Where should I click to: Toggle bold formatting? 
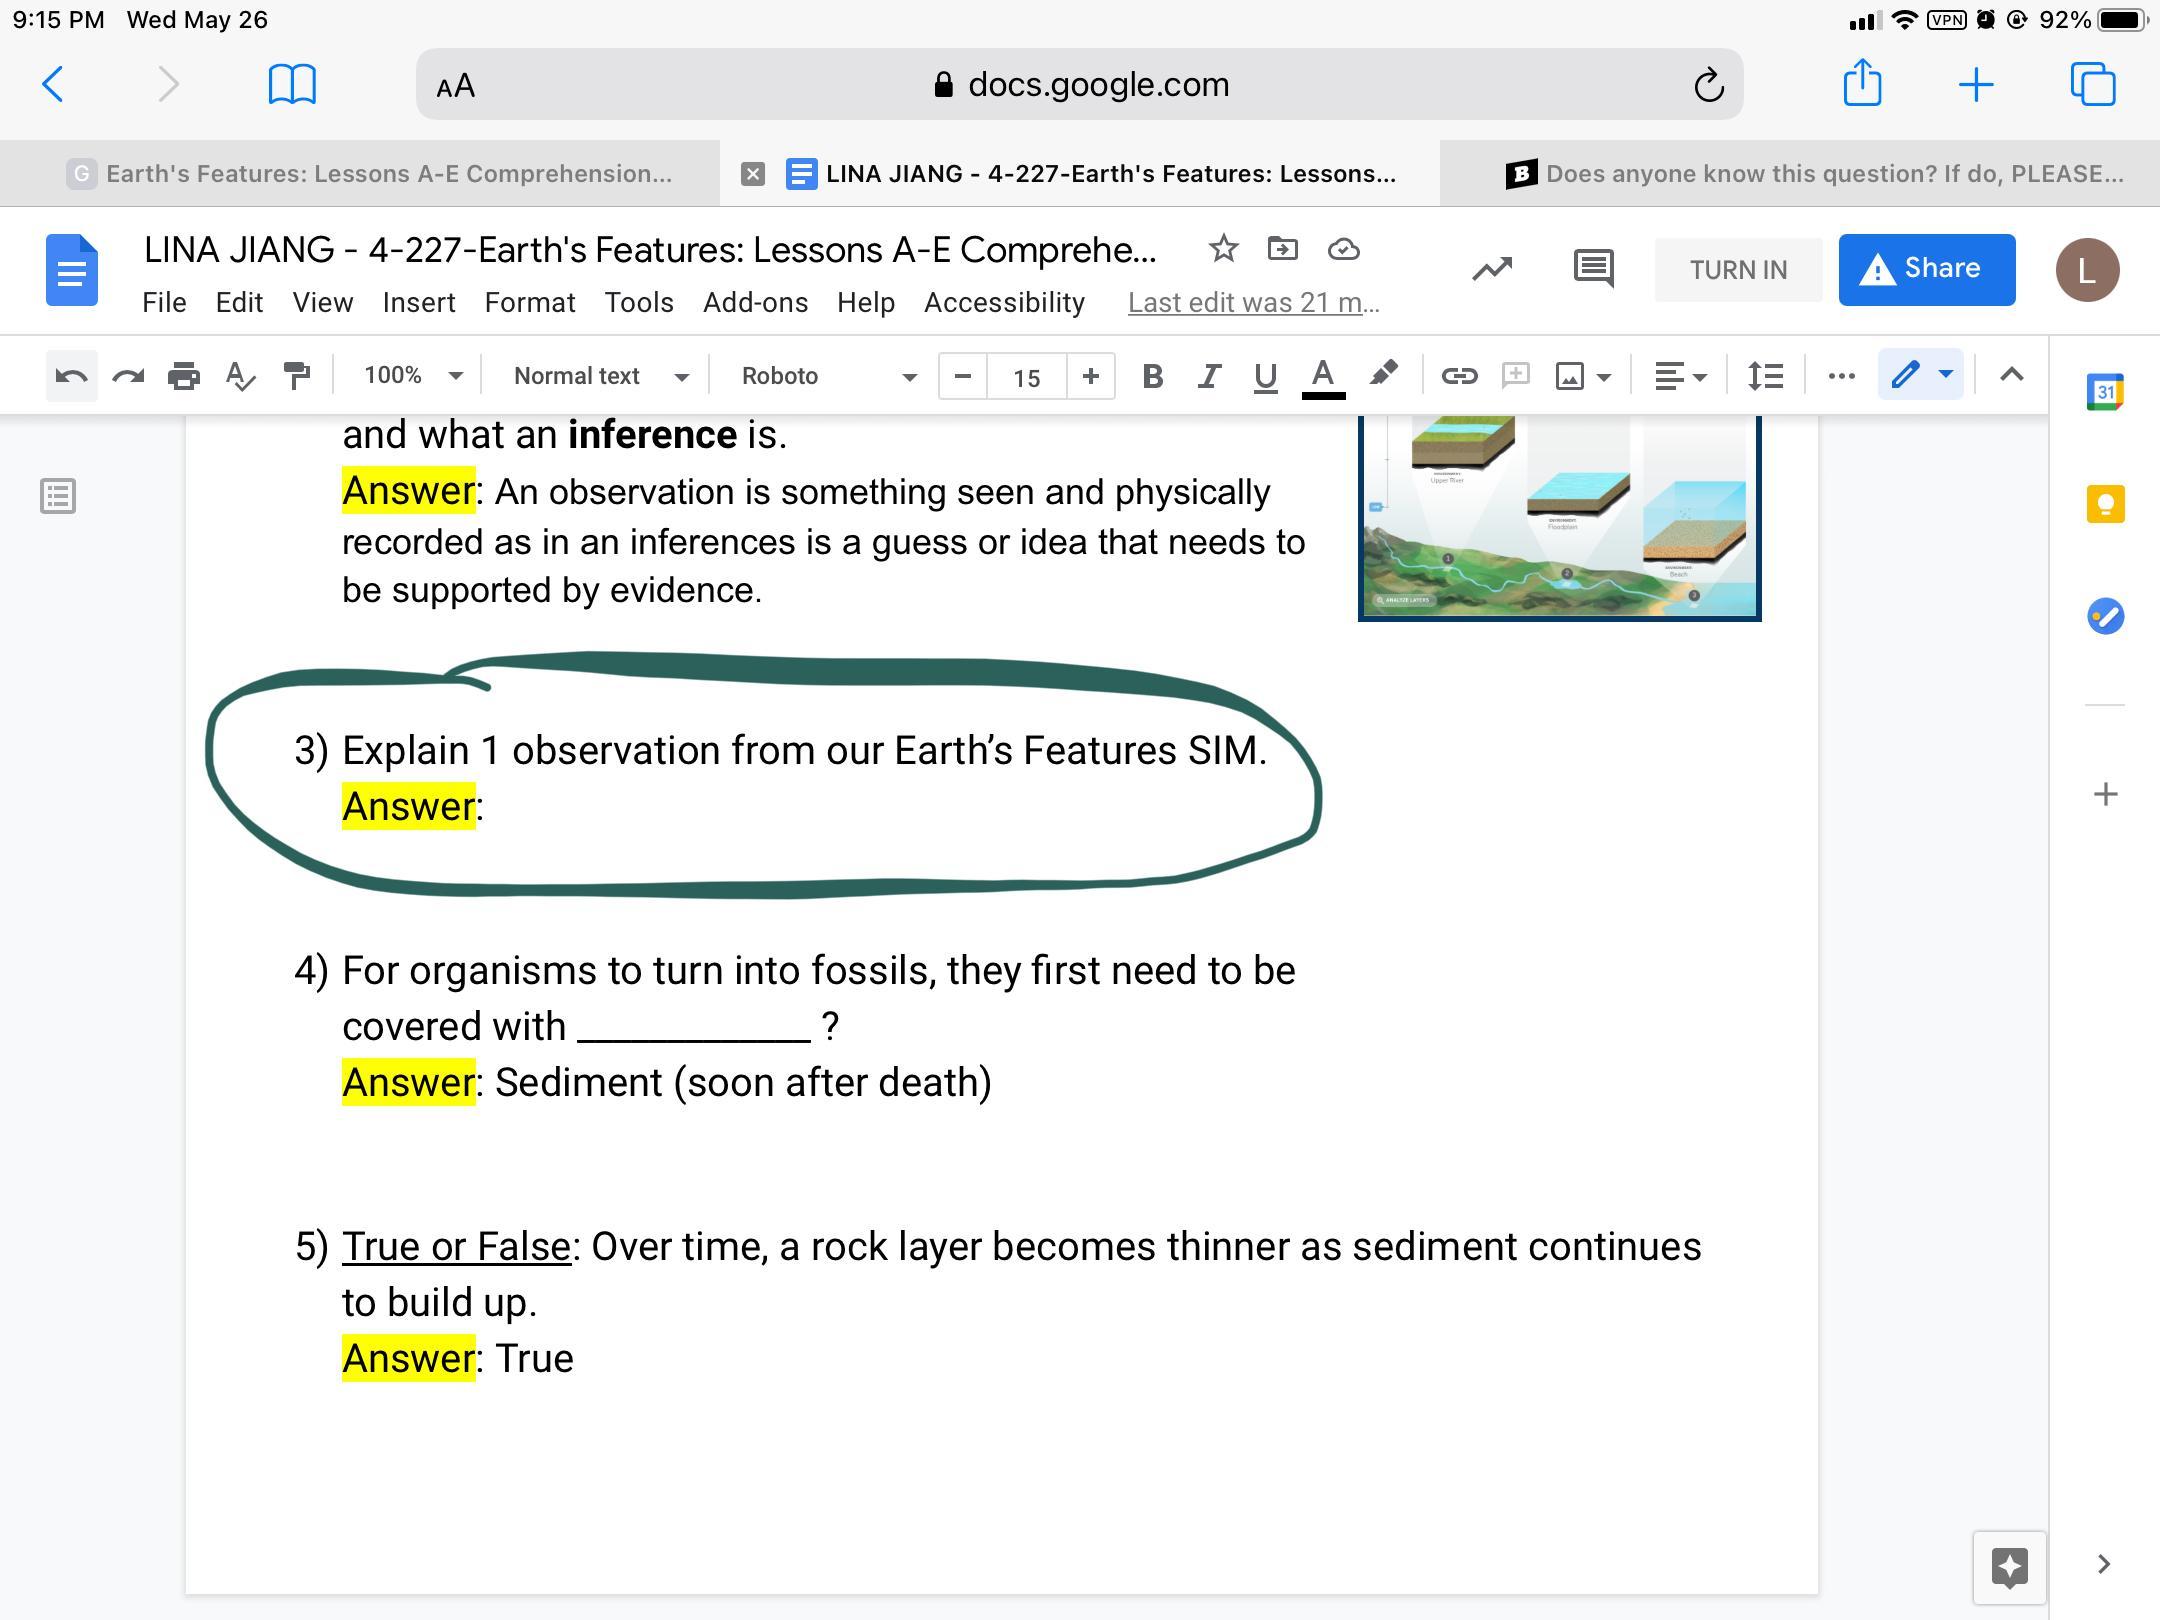tap(1152, 376)
